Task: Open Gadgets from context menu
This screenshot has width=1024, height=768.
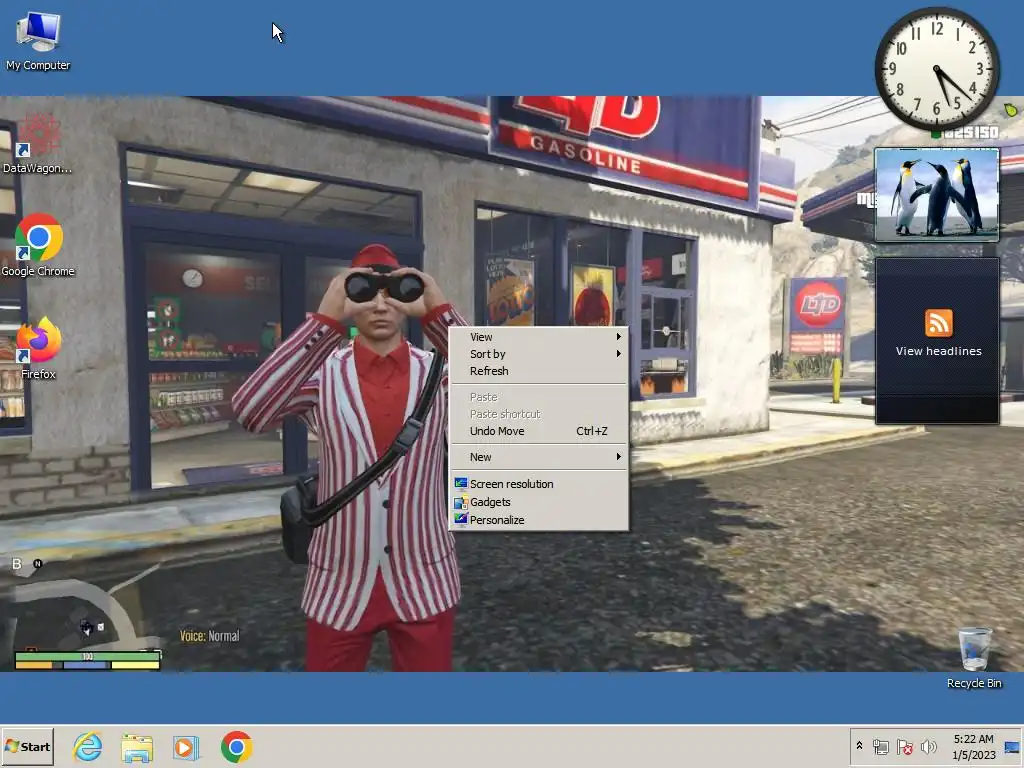Action: [x=539, y=502]
